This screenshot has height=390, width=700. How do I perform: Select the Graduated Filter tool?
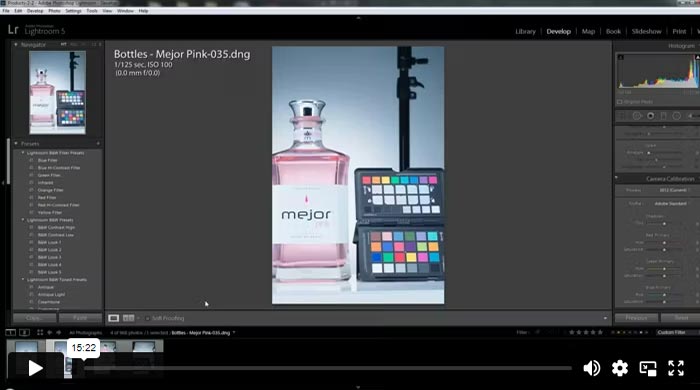tap(664, 116)
